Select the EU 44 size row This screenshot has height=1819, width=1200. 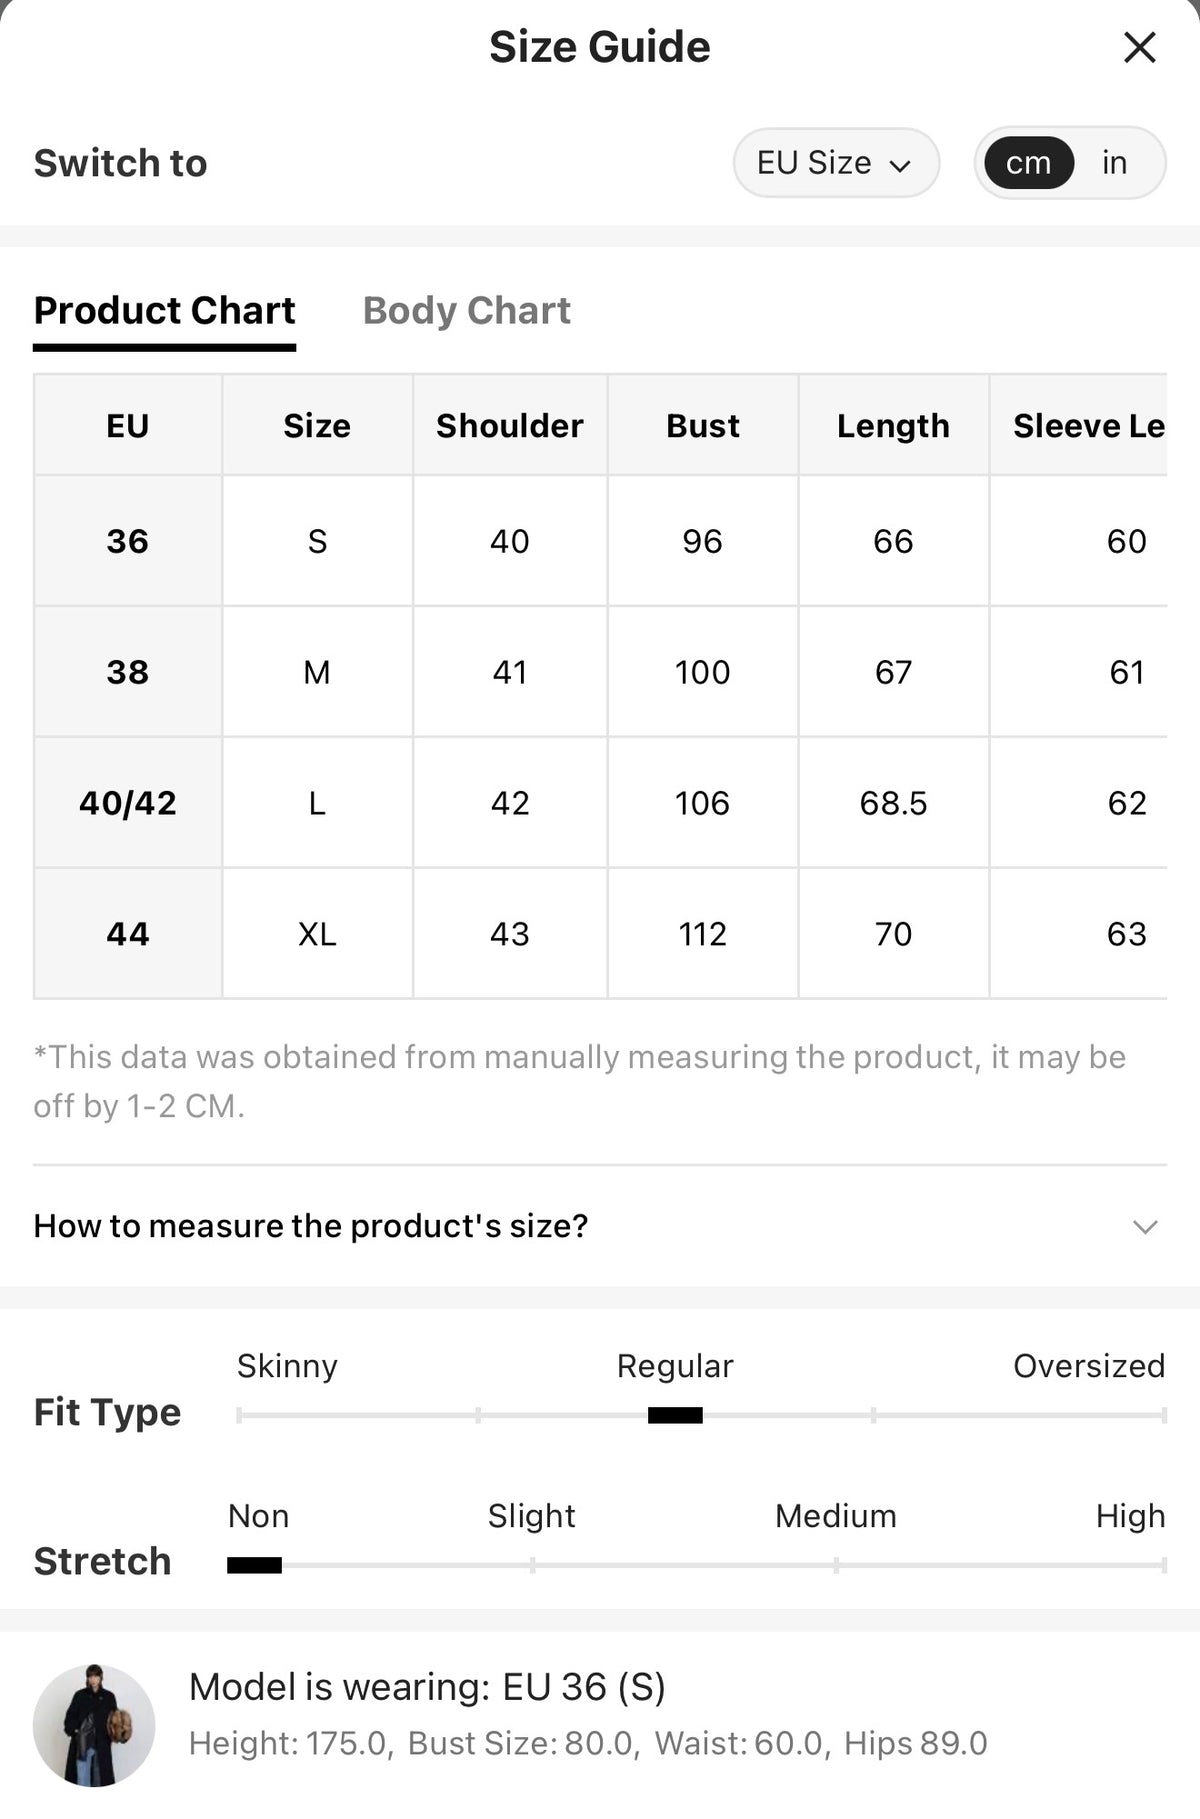[x=600, y=934]
